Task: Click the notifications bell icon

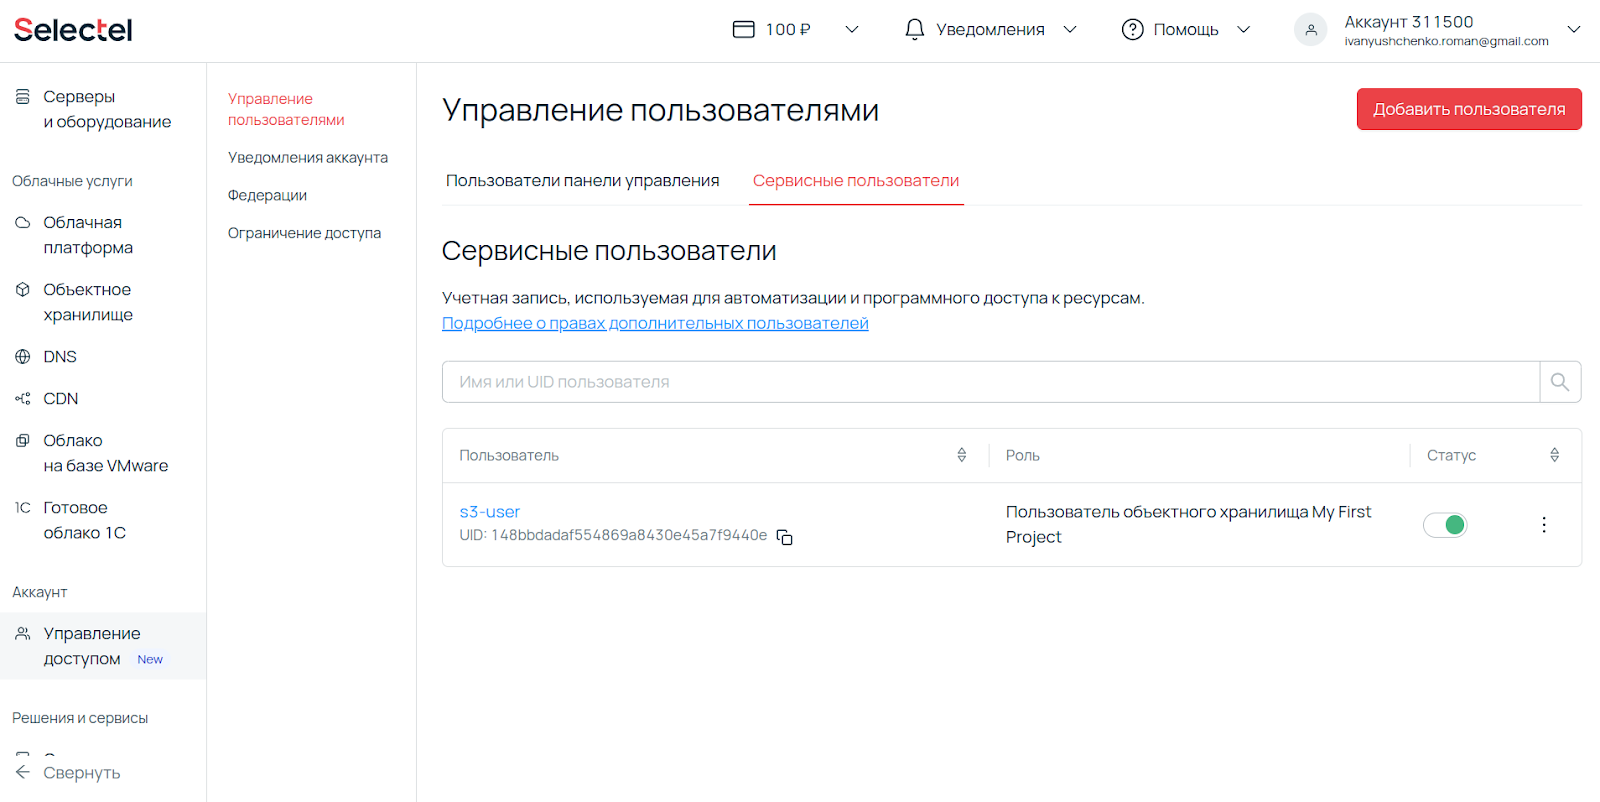Action: tap(914, 30)
